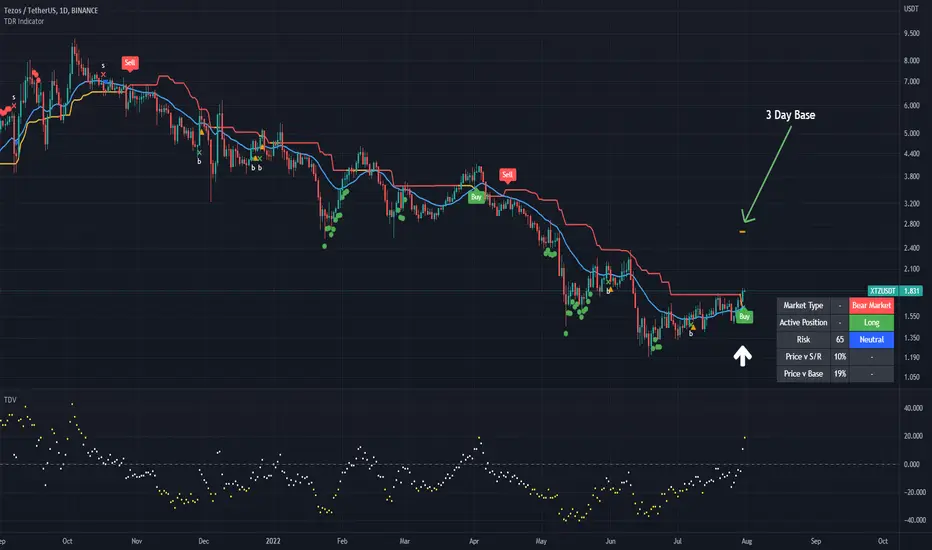Click the Sep label on time axis

coord(816,541)
